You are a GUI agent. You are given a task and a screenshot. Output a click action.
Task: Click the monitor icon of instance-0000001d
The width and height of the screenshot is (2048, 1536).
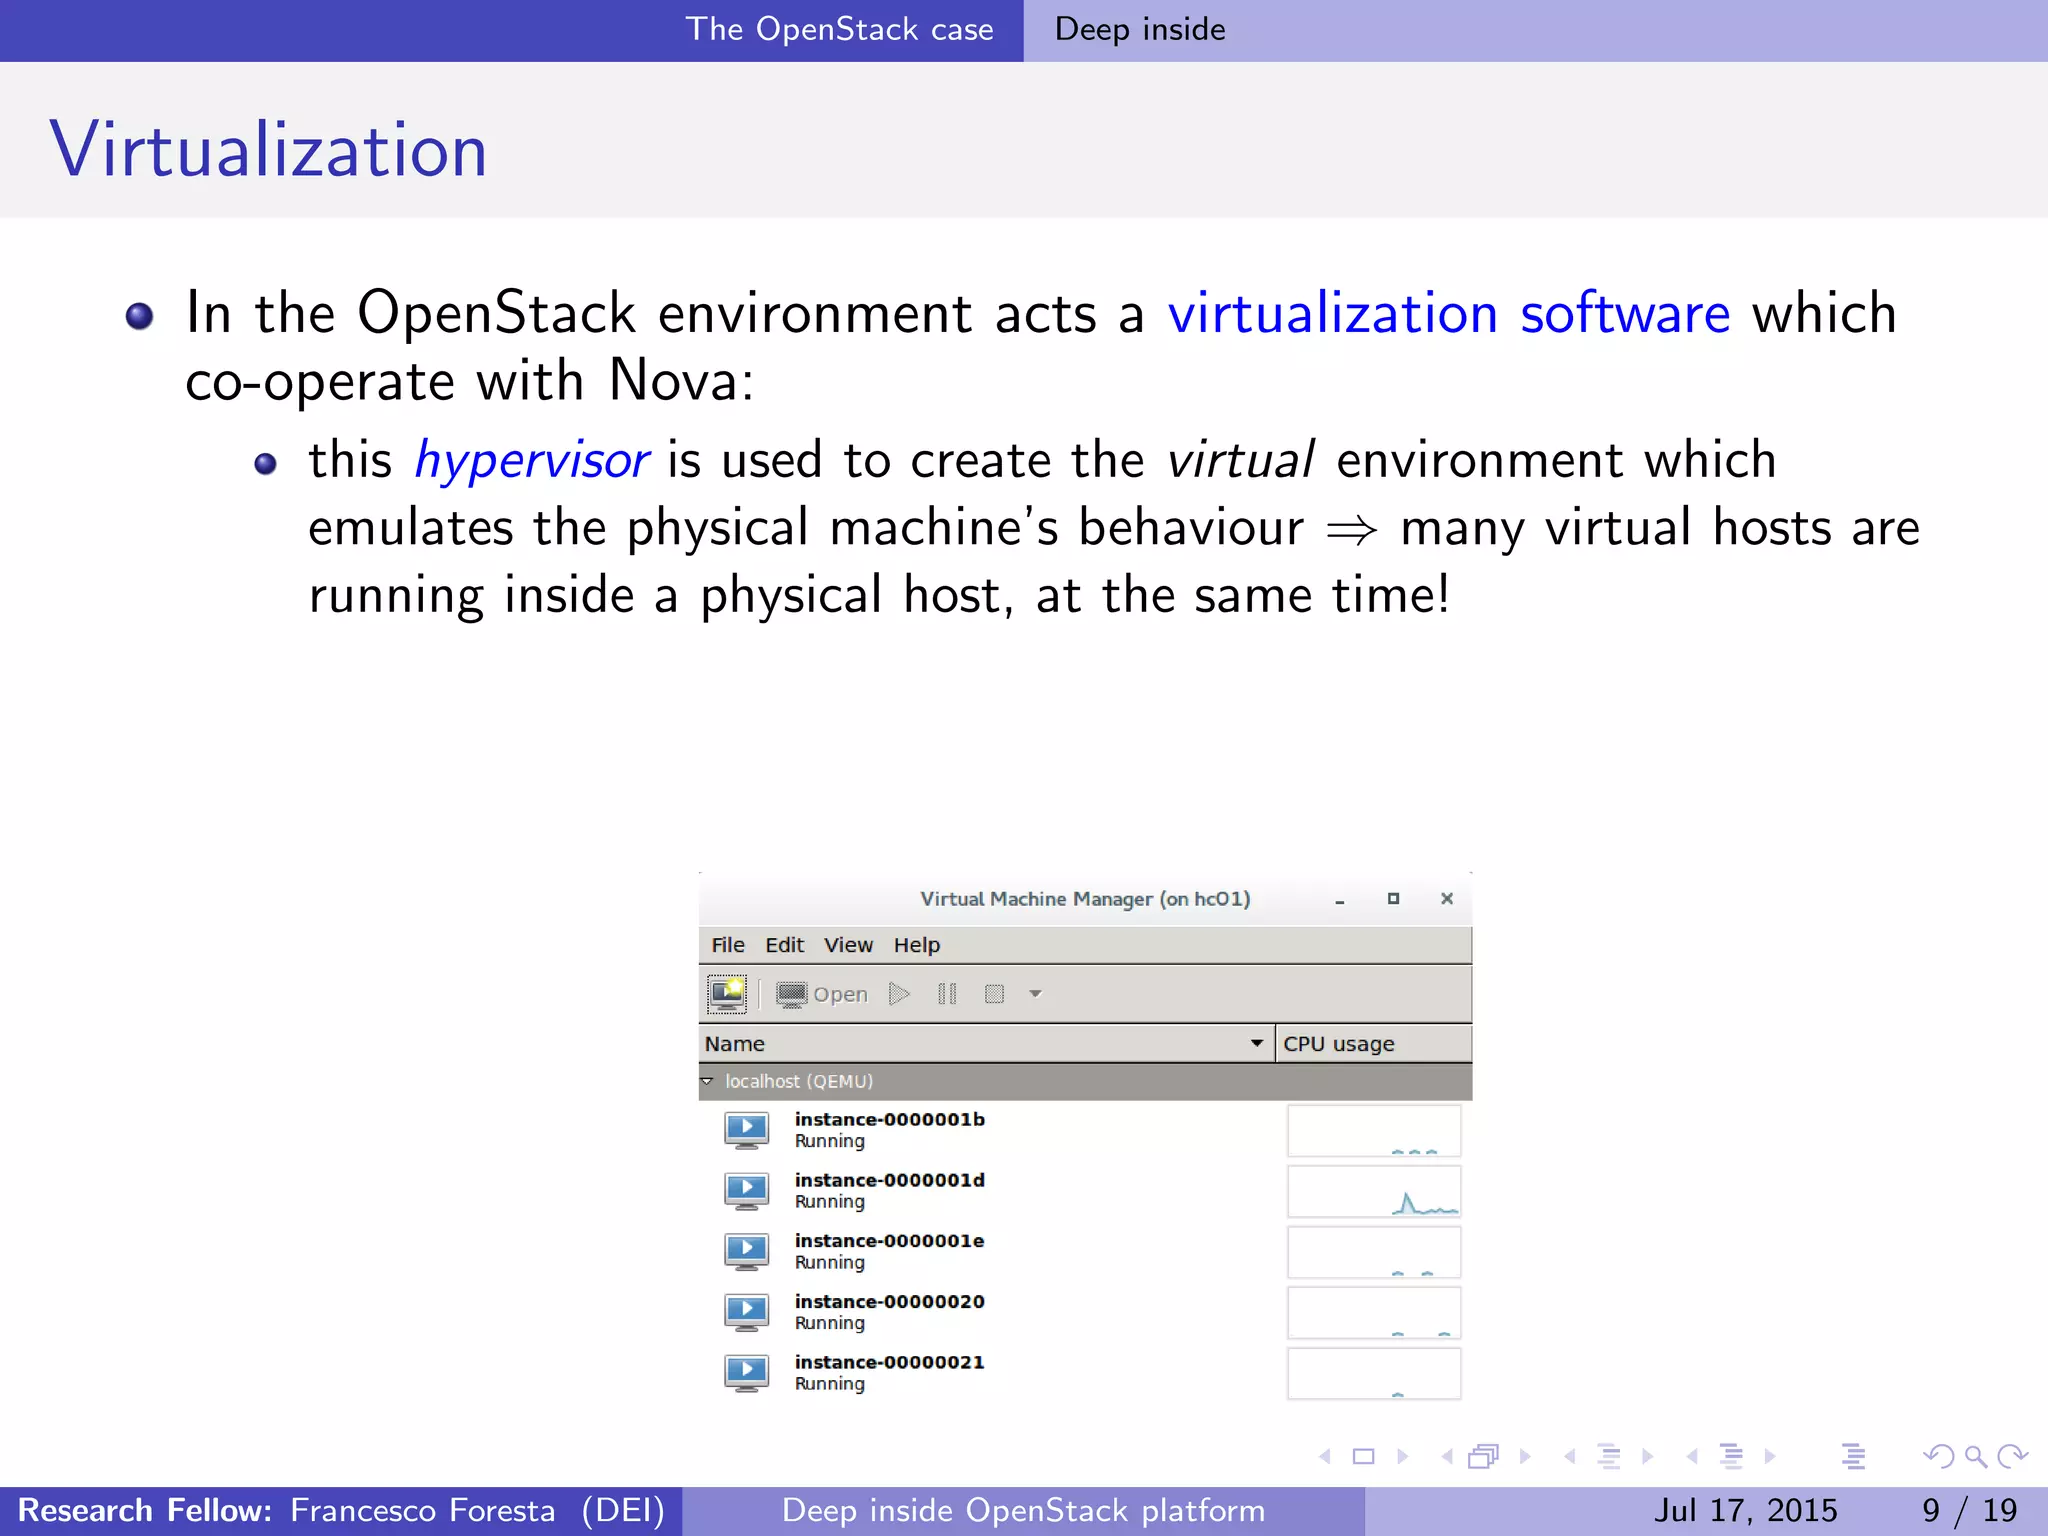click(x=747, y=1191)
